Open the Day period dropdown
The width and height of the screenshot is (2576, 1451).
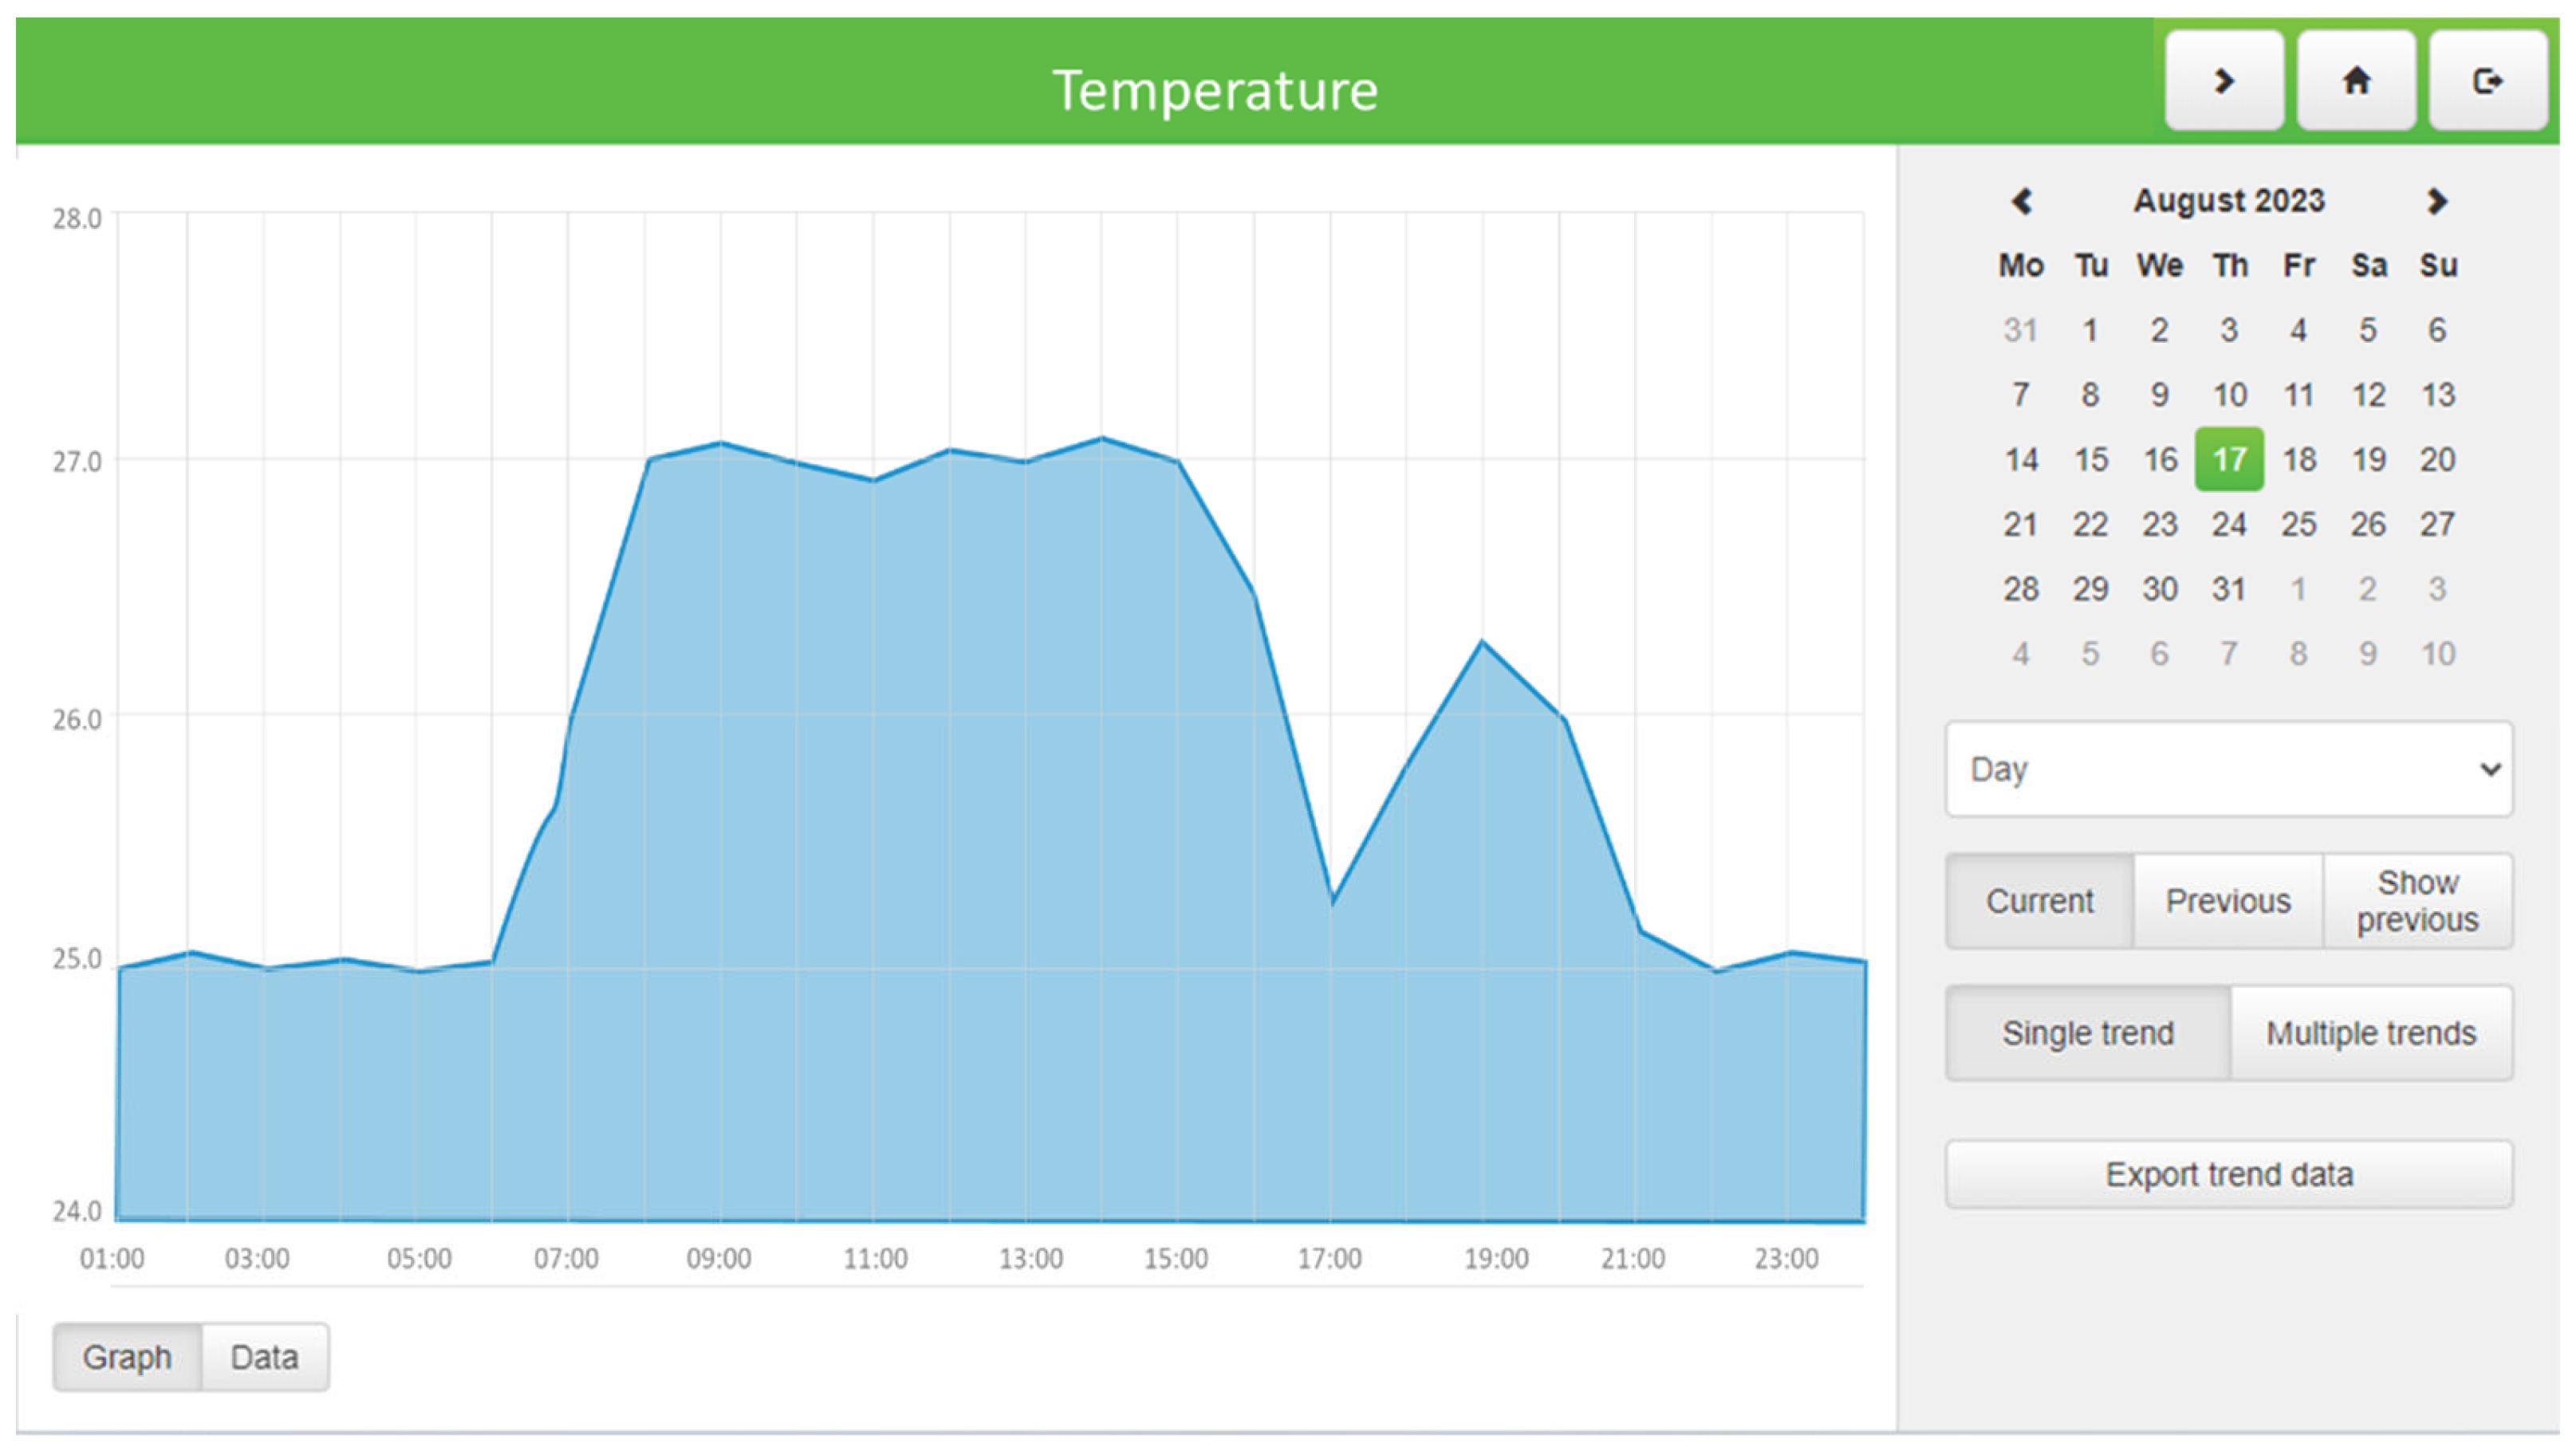pyautogui.click(x=2229, y=769)
